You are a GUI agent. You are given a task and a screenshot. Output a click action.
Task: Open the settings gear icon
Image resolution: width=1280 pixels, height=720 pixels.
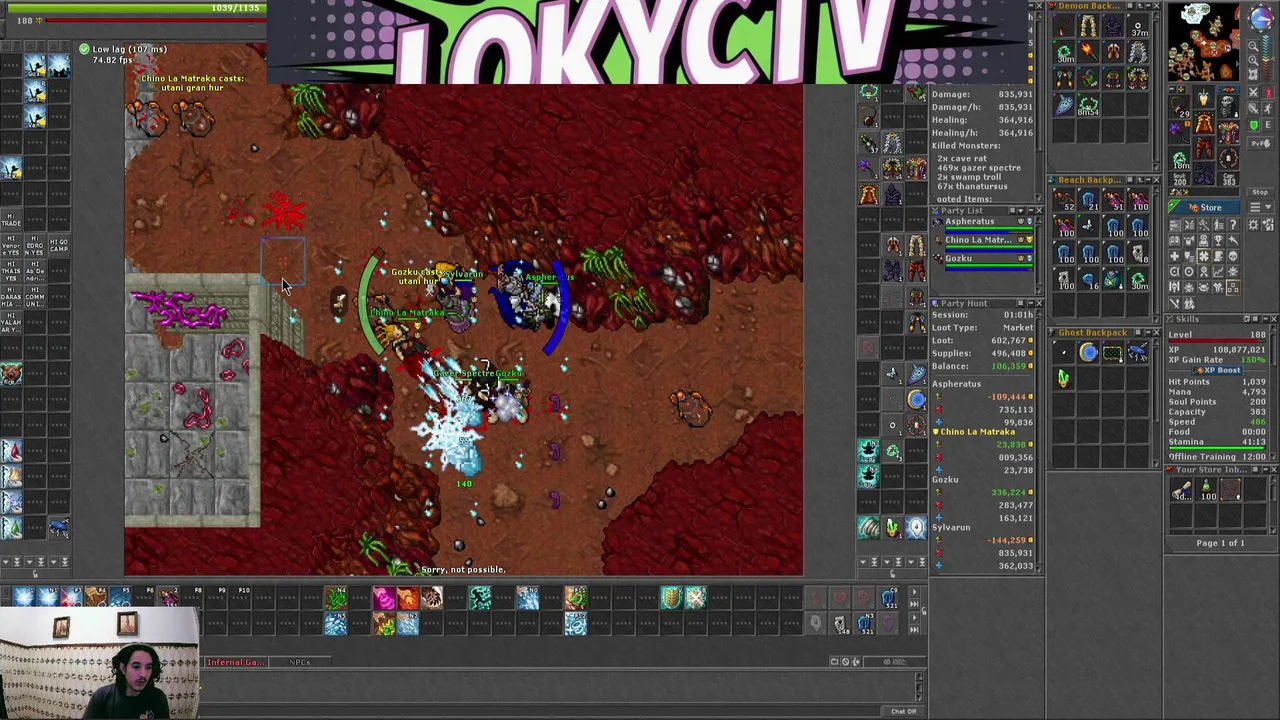tap(1254, 224)
